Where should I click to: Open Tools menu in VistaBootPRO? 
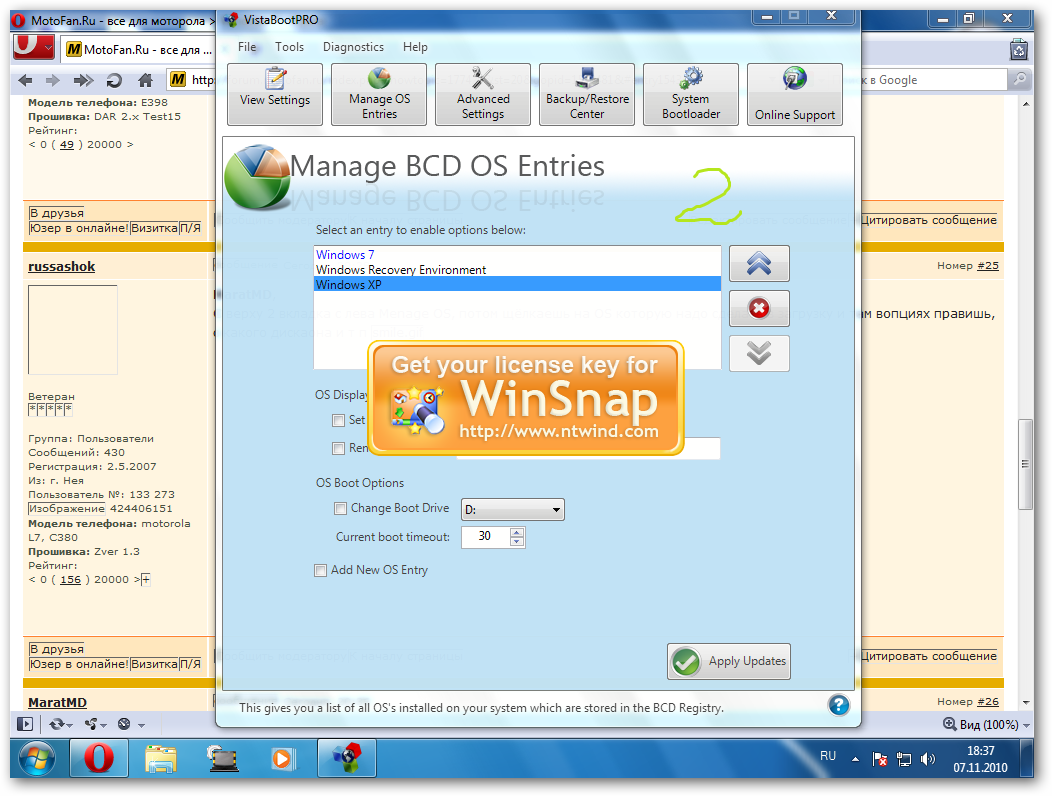pyautogui.click(x=289, y=47)
